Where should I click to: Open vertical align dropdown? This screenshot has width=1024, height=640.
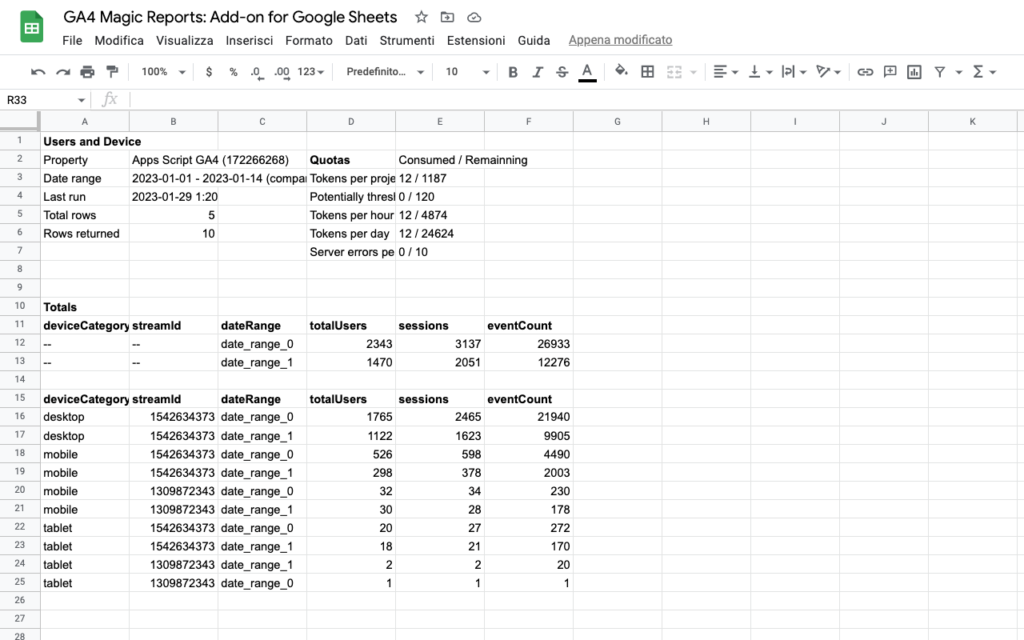(x=760, y=72)
